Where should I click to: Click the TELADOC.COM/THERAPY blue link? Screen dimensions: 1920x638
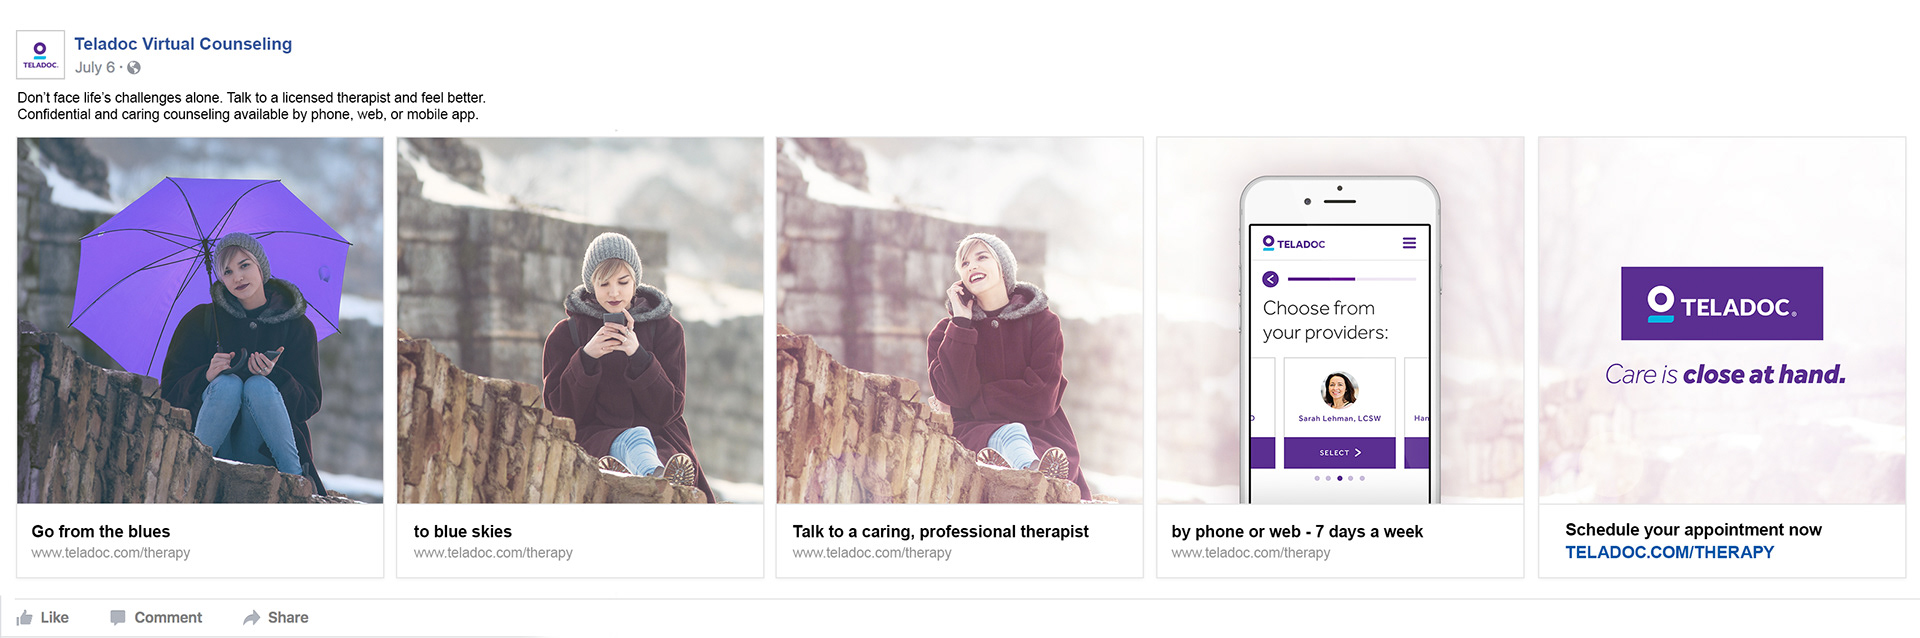click(1669, 552)
